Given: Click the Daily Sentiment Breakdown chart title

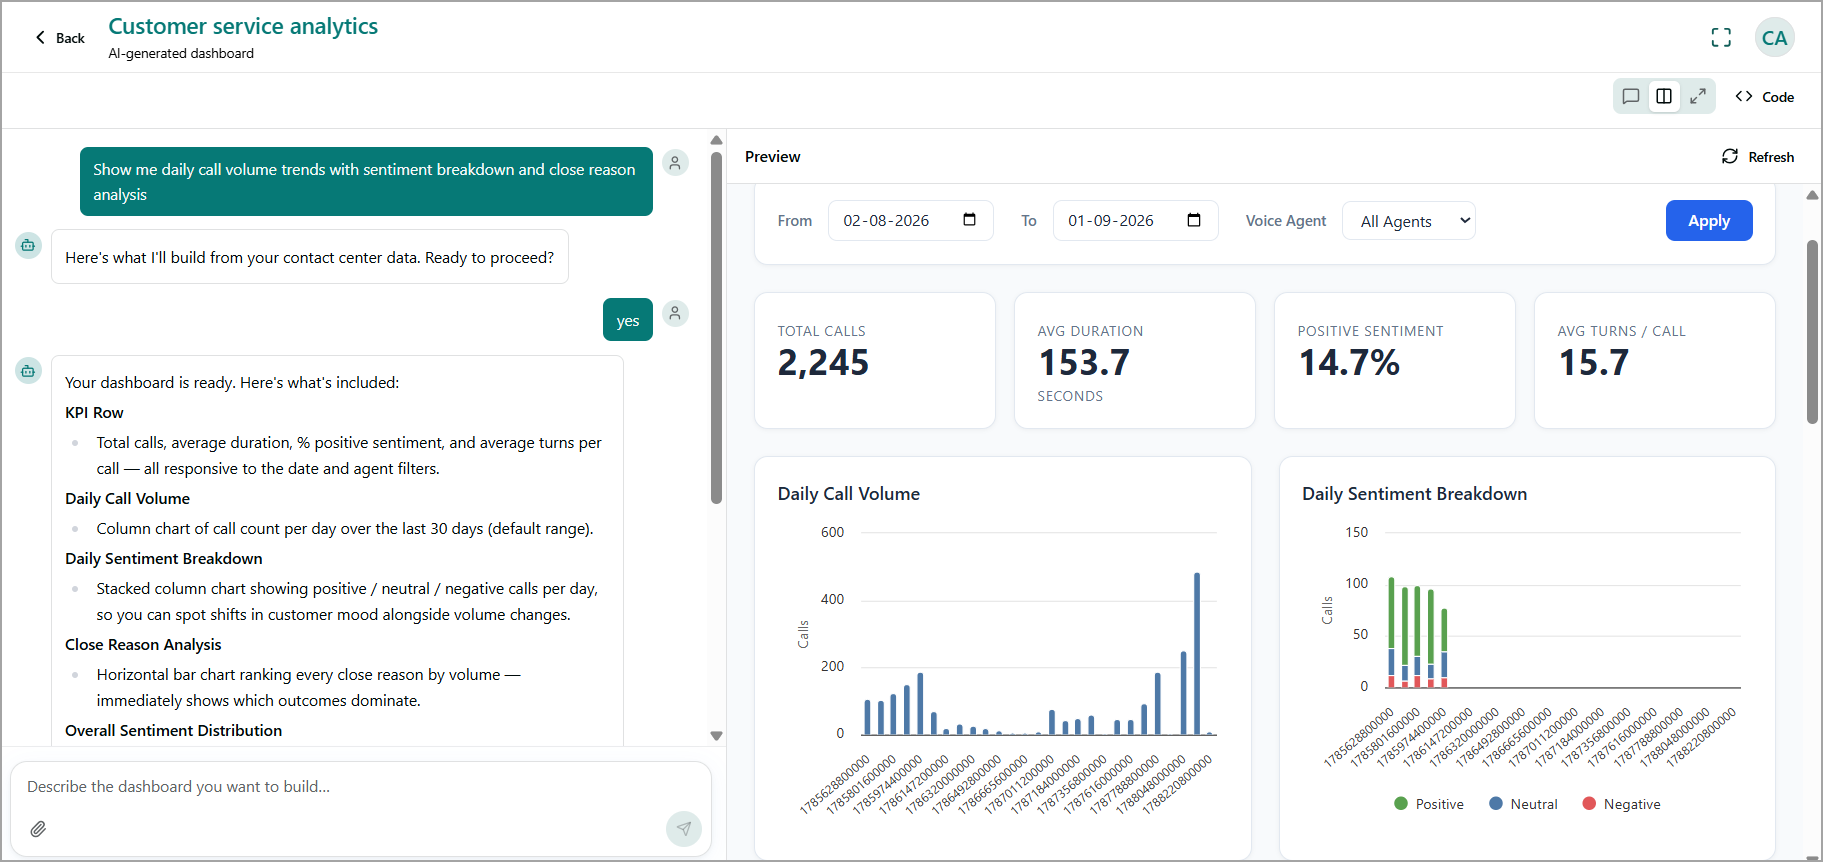Looking at the screenshot, I should (1414, 494).
